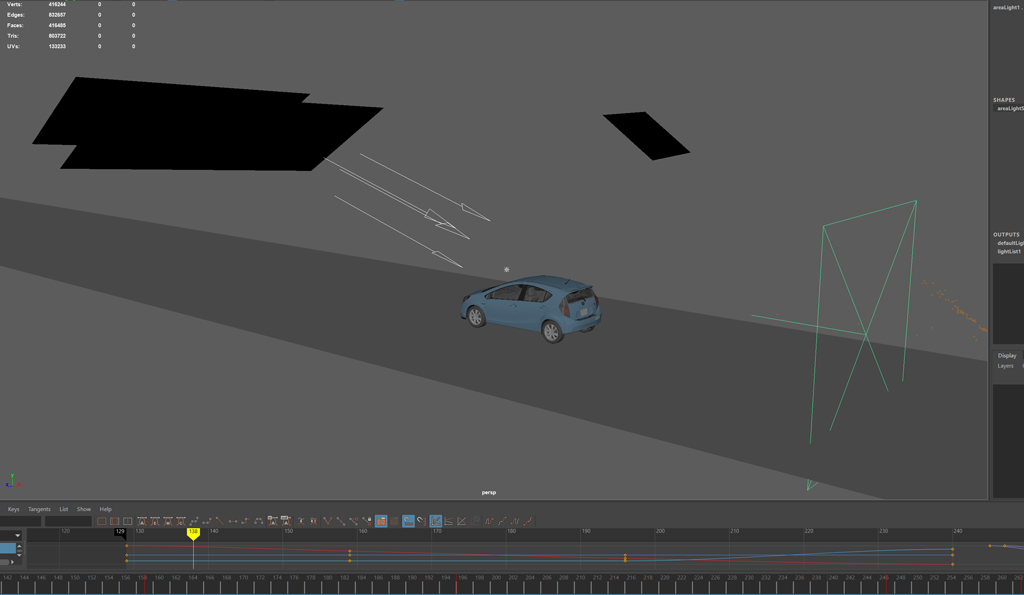Select the areaLightShape node in the Channel Box
This screenshot has height=595, width=1024.
tap(1010, 112)
